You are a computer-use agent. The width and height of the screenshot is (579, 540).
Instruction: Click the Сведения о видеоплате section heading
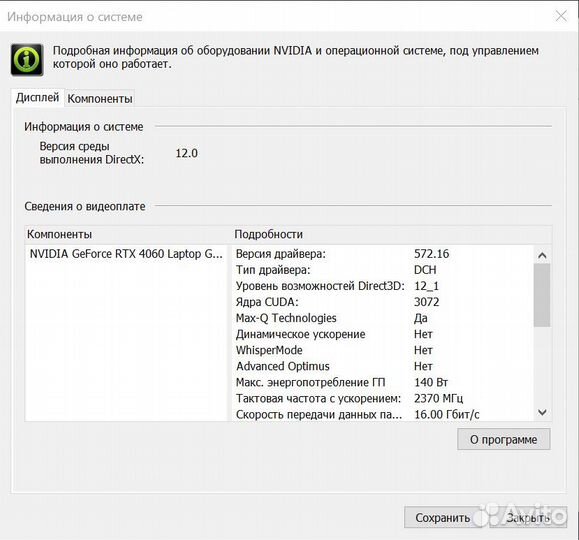[85, 206]
